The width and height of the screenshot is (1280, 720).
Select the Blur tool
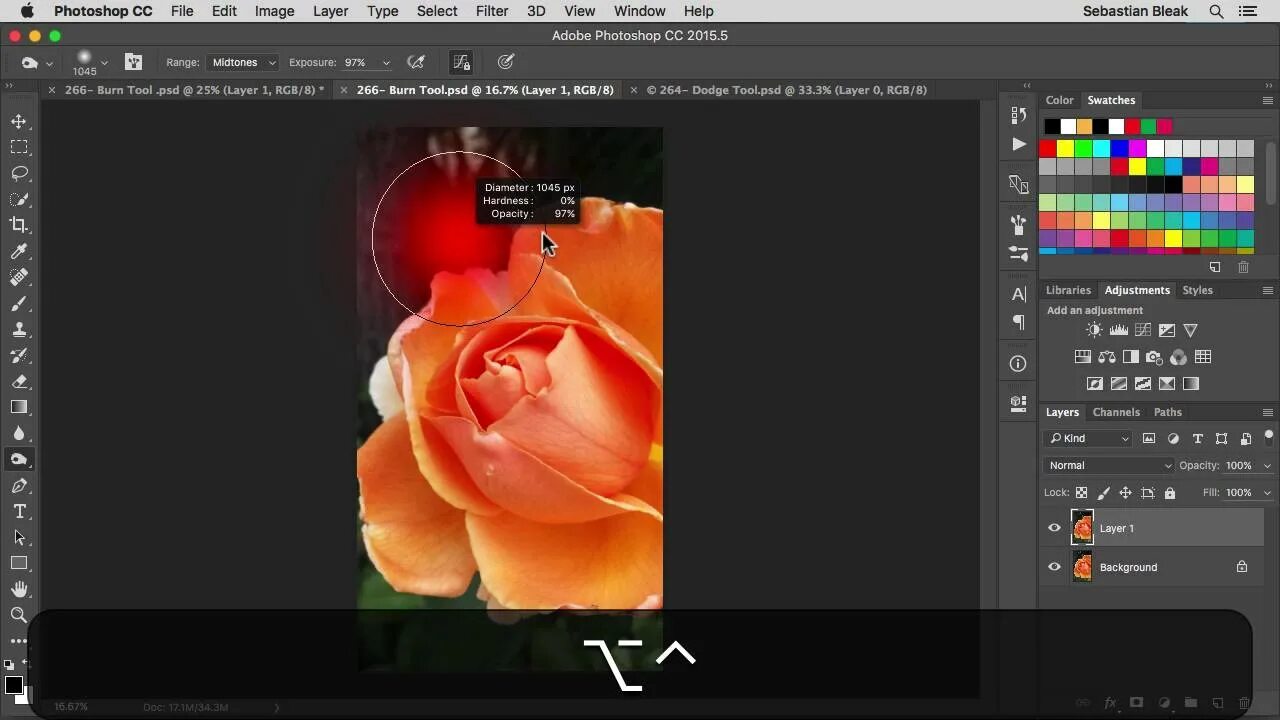(x=19, y=433)
